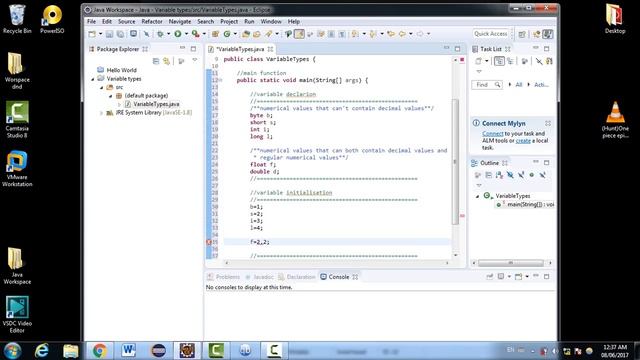The image size is (640, 360).
Task: Click the create local task link
Action: pos(523,140)
